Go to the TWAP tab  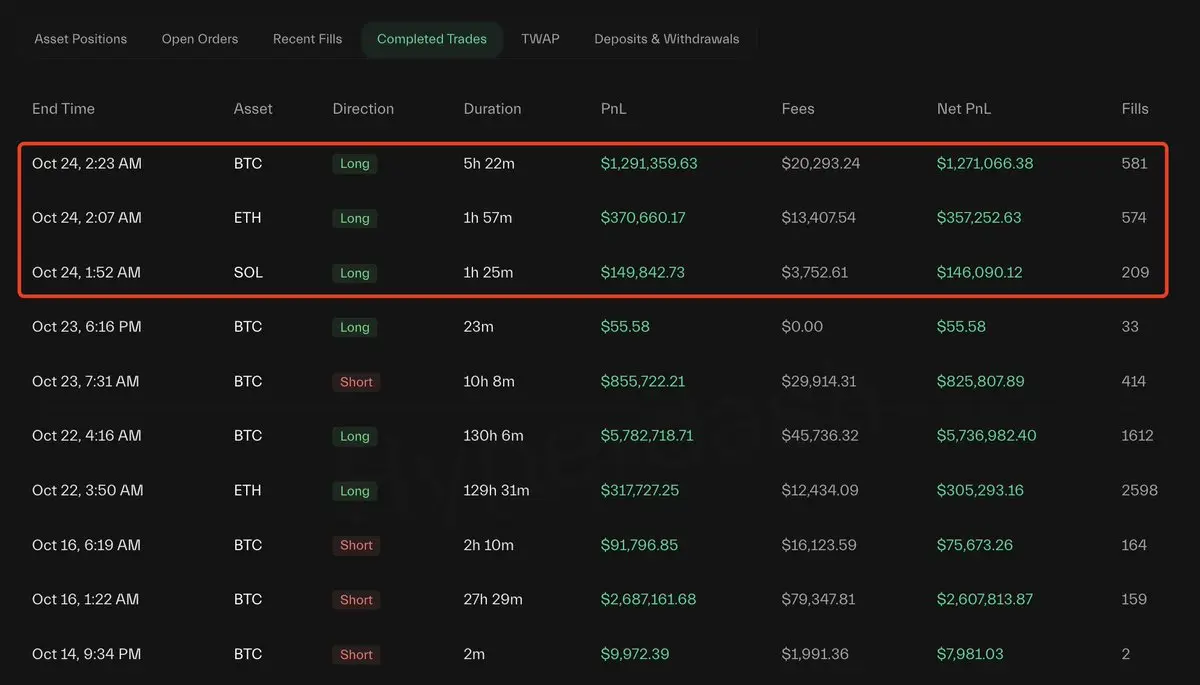pos(540,39)
